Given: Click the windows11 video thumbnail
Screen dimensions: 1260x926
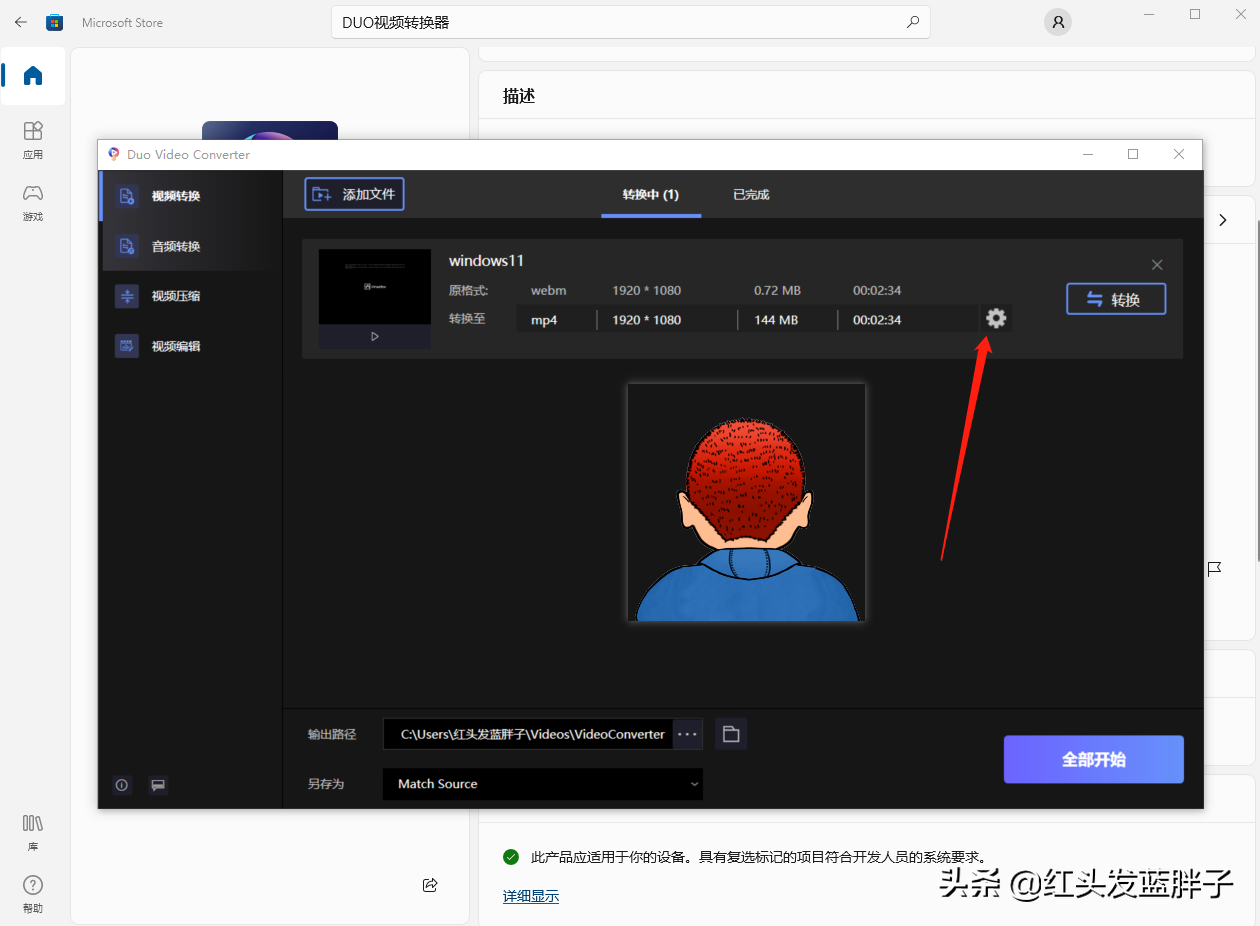Looking at the screenshot, I should point(375,287).
